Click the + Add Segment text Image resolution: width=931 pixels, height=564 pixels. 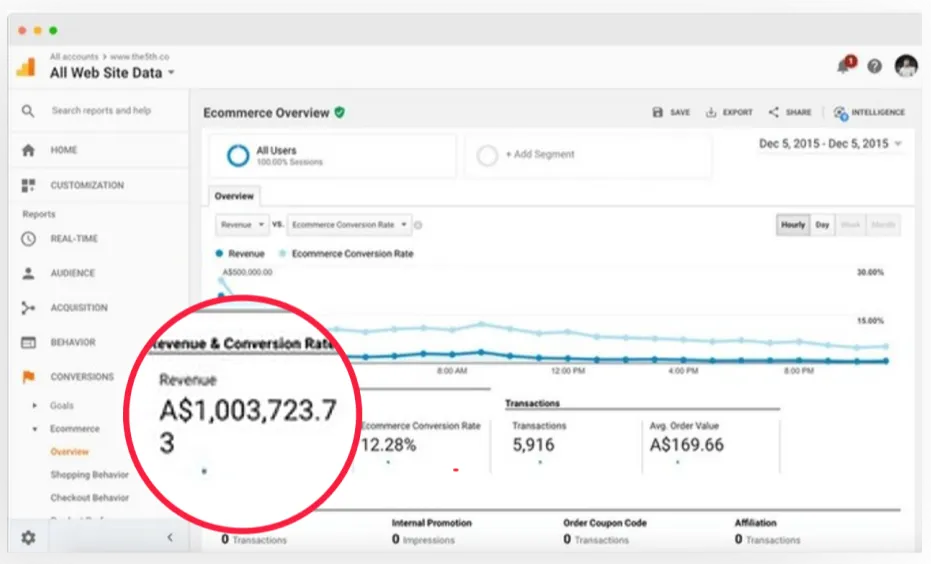[540, 154]
